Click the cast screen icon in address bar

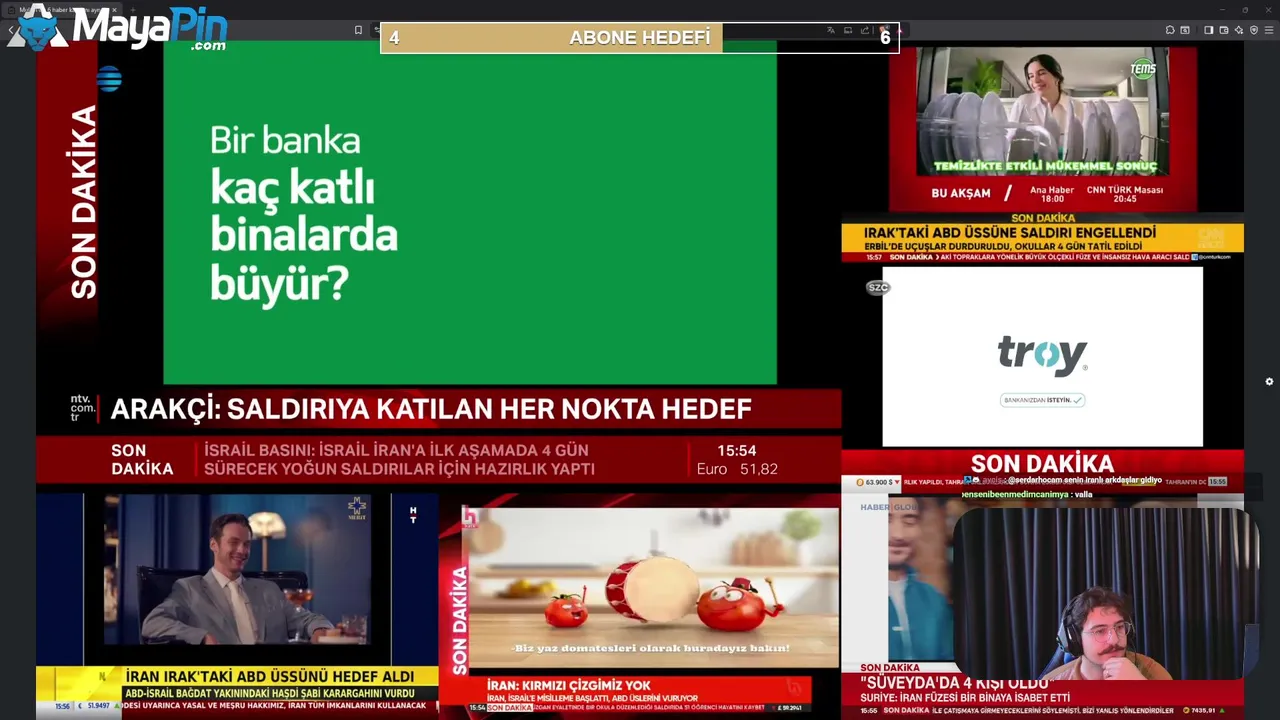tap(848, 30)
